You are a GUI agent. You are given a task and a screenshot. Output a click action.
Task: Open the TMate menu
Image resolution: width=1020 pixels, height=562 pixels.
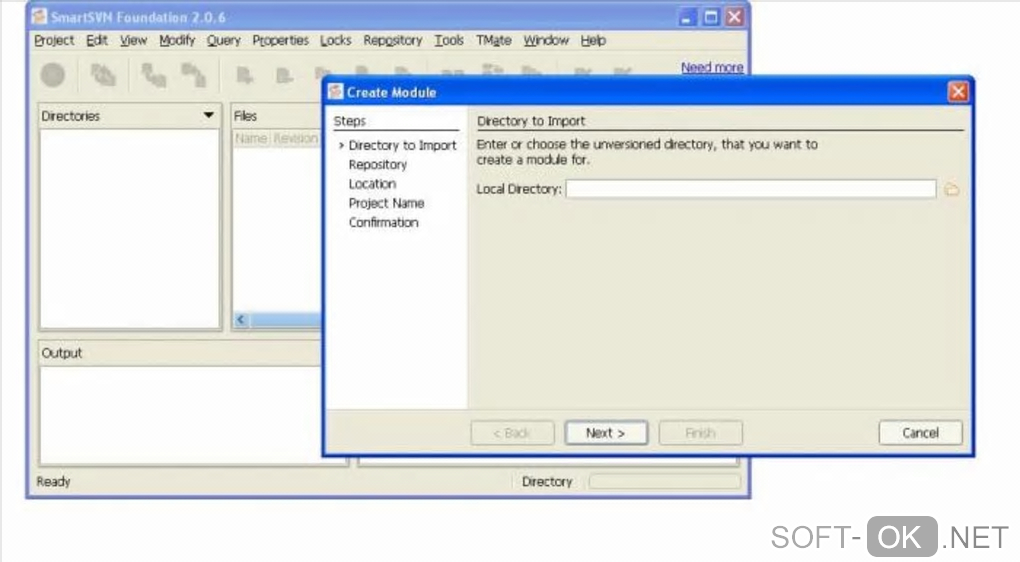click(x=494, y=40)
